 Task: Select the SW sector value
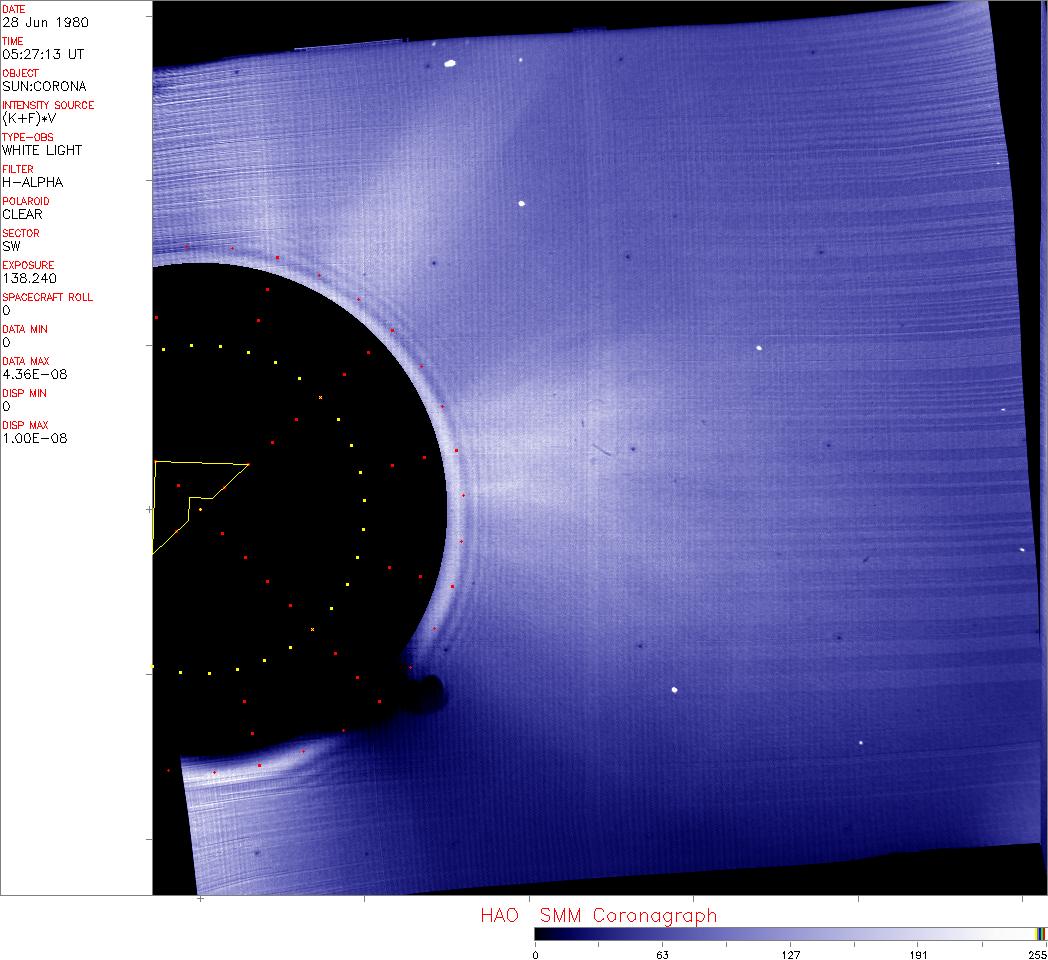[11, 246]
